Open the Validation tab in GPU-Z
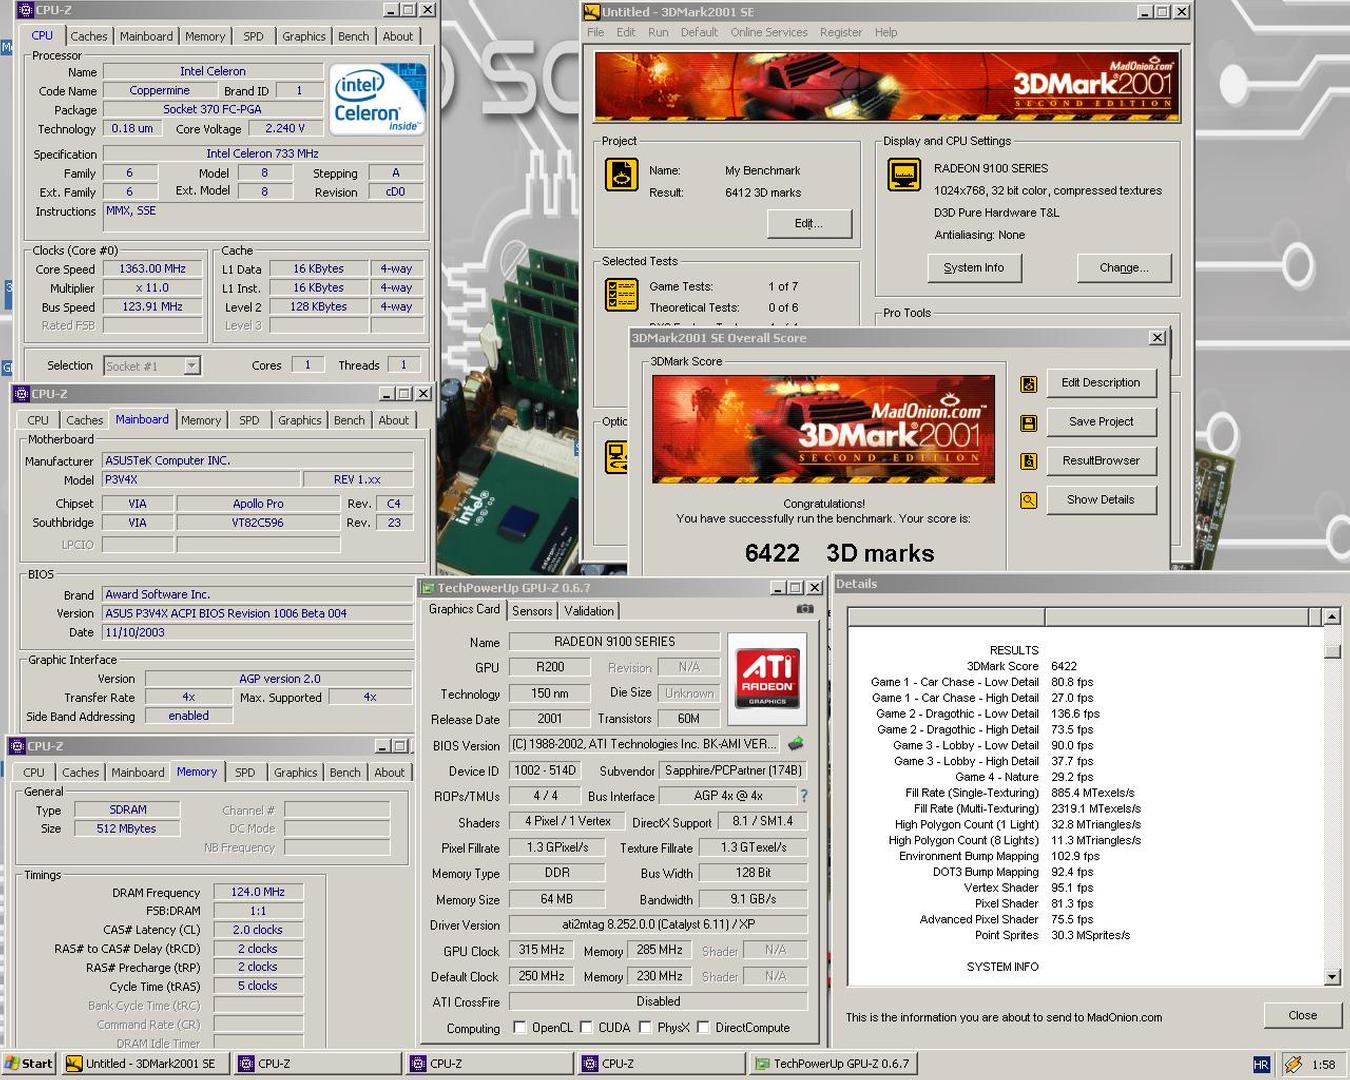 coord(589,610)
